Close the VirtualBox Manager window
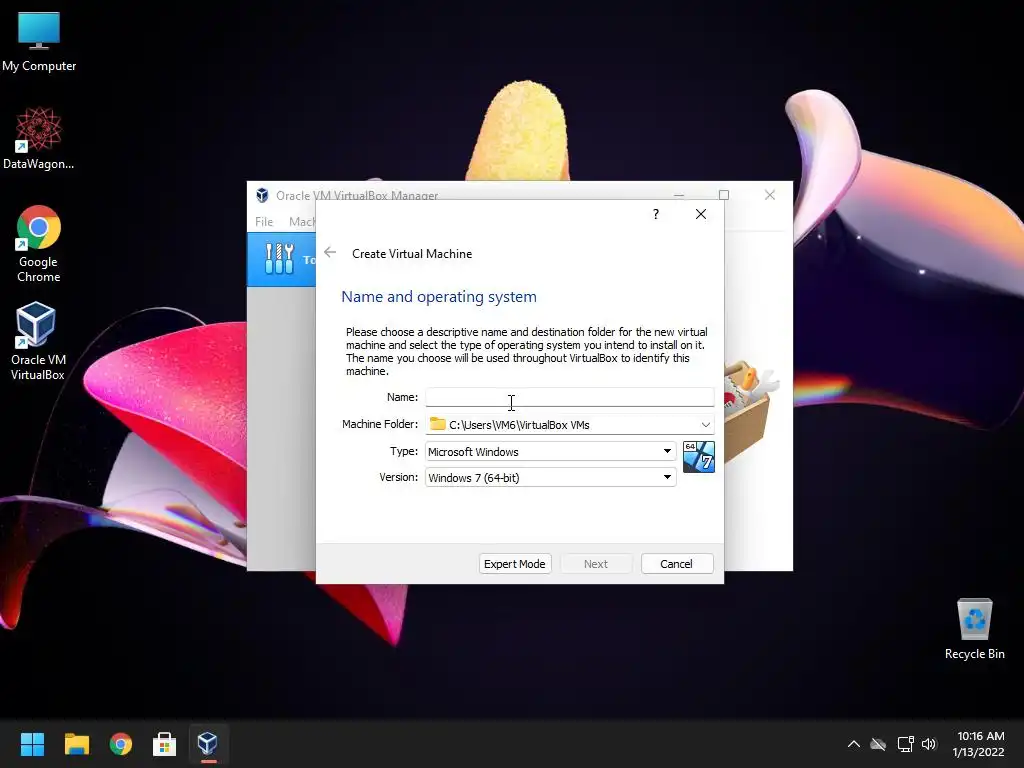This screenshot has width=1024, height=768. click(x=770, y=195)
